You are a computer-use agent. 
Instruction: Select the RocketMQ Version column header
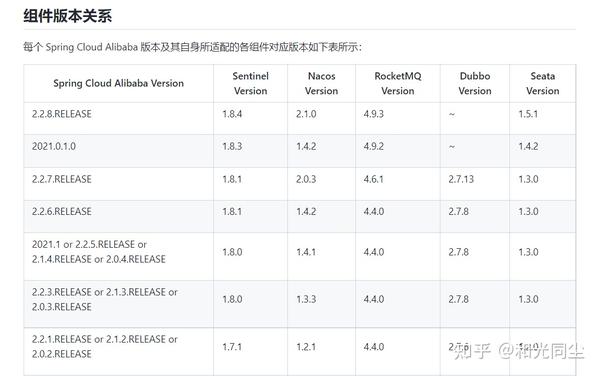pyautogui.click(x=398, y=83)
